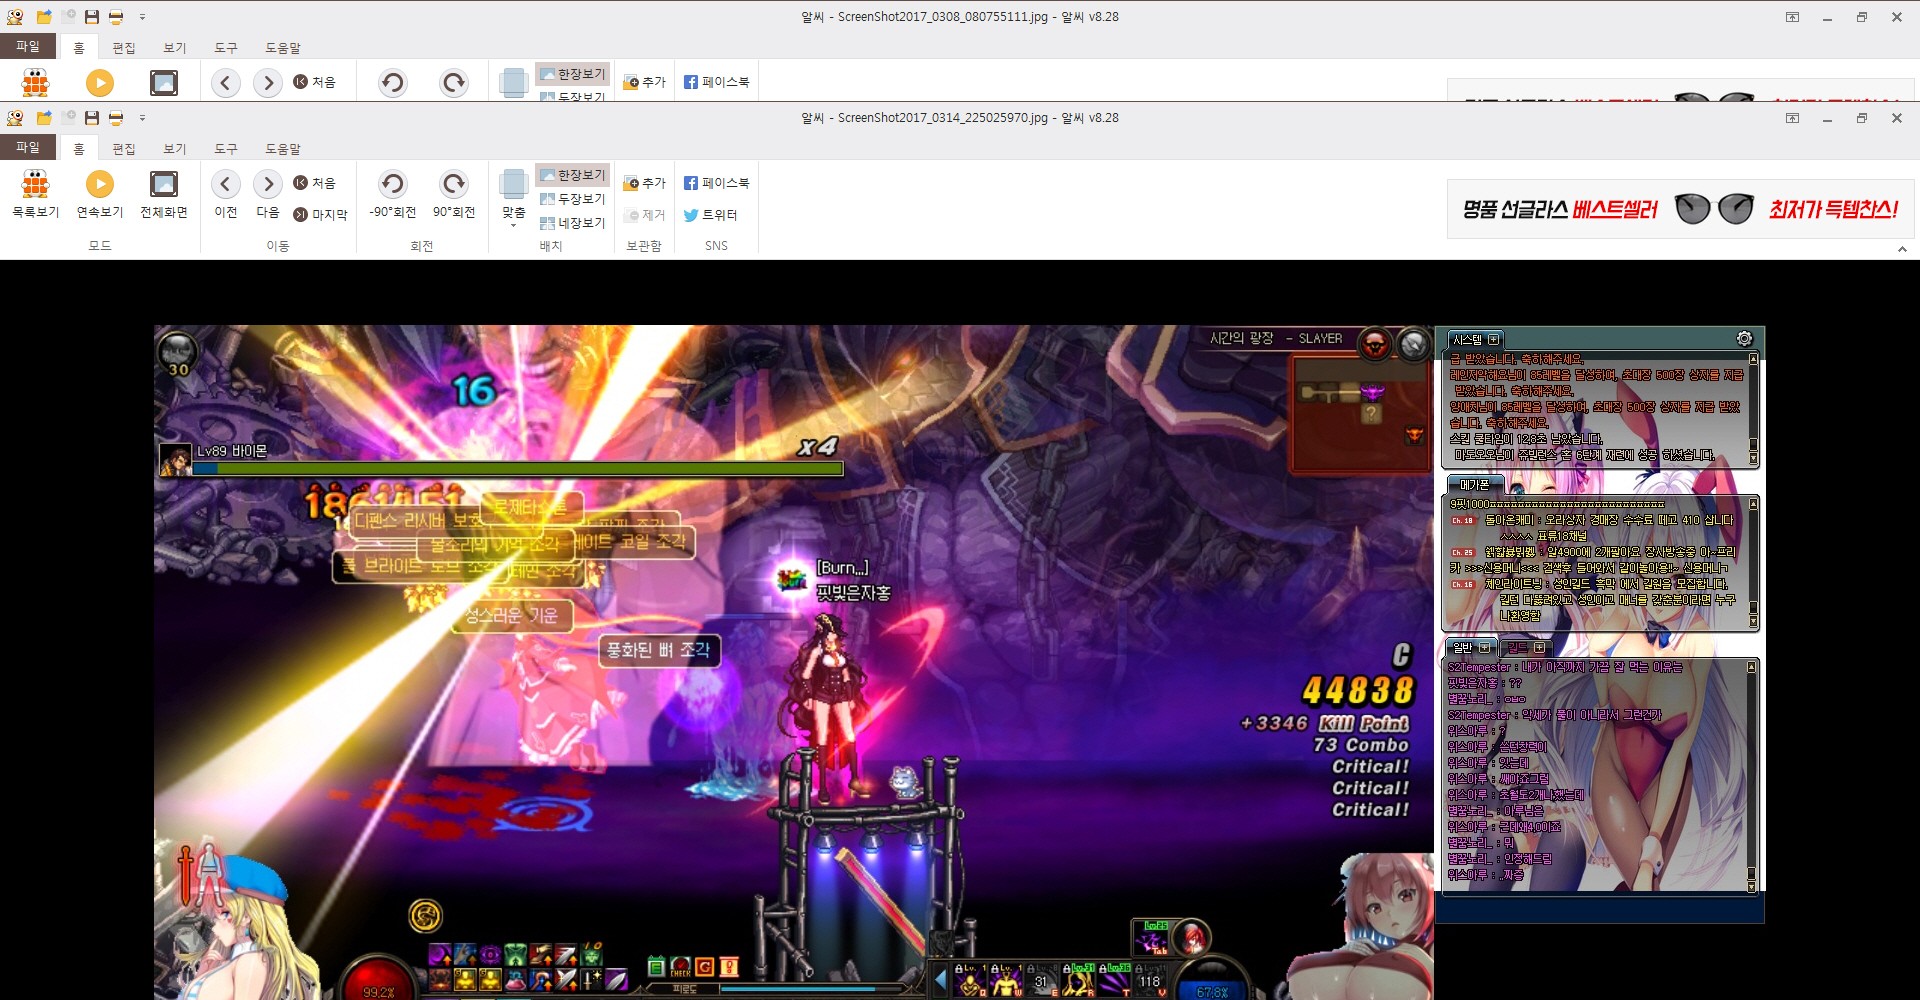
Task: Click the ALSee app icon in the 0308 title bar
Action: (15, 17)
